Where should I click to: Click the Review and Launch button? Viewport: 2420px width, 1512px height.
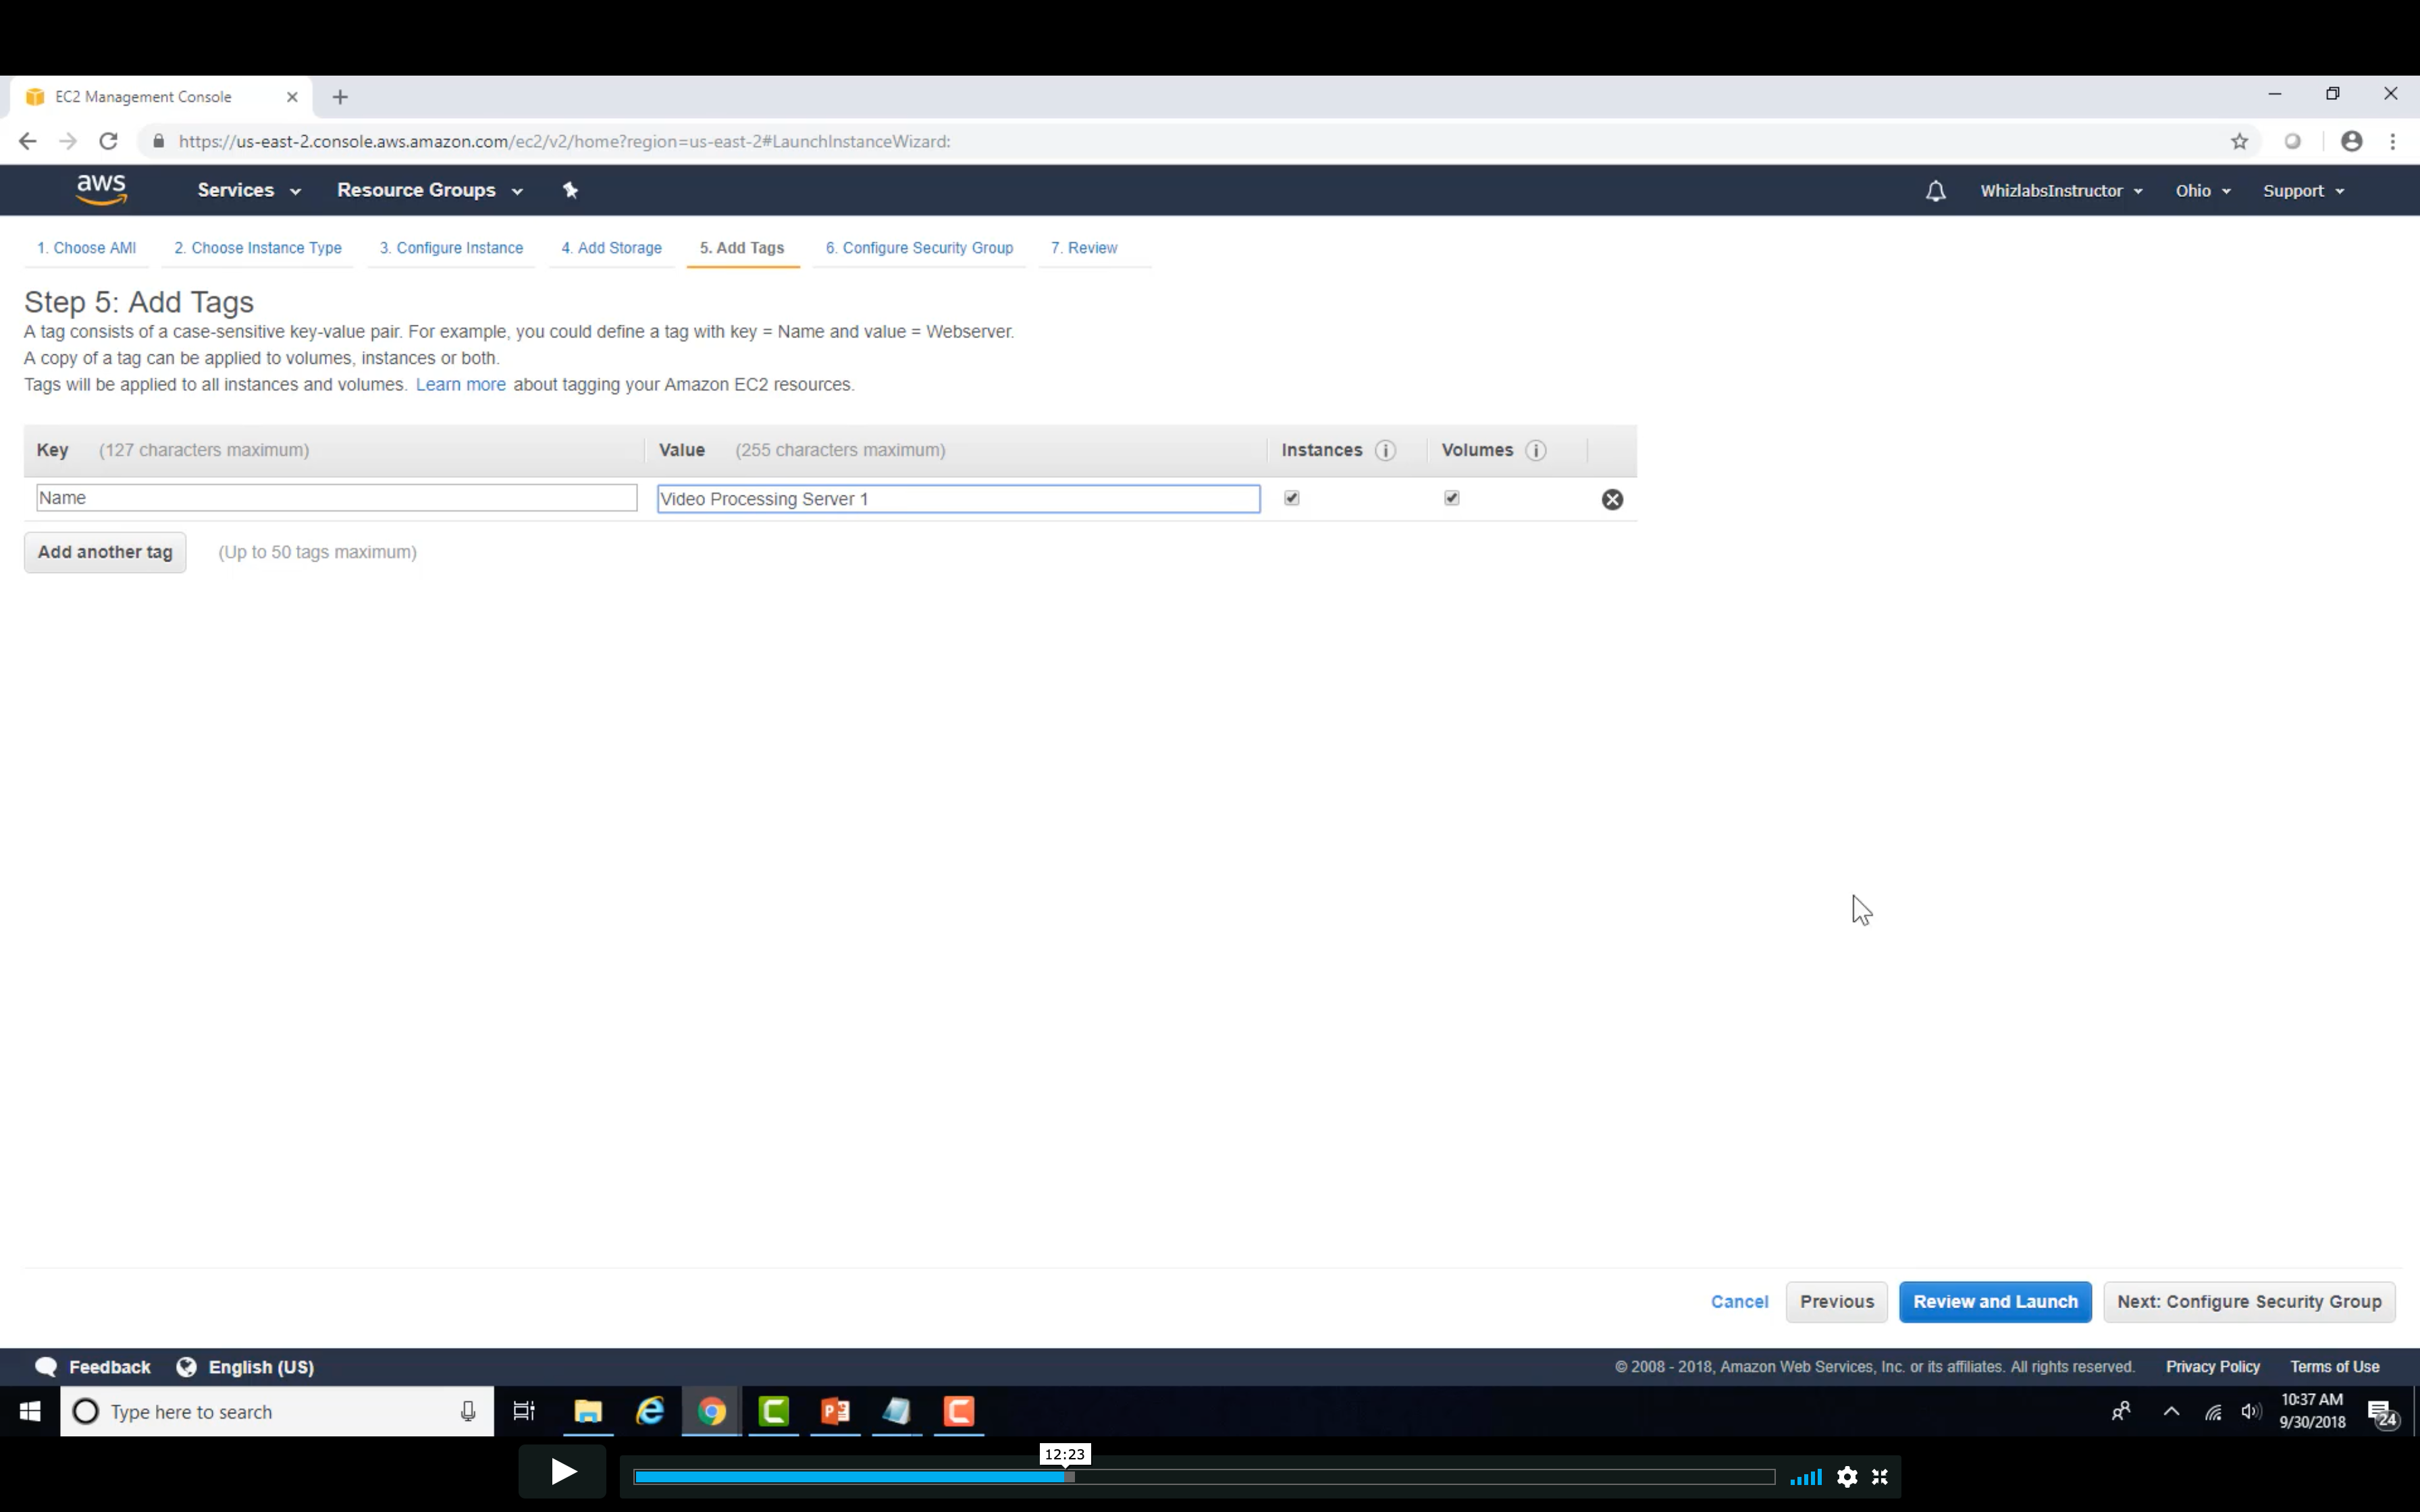[x=1994, y=1301]
